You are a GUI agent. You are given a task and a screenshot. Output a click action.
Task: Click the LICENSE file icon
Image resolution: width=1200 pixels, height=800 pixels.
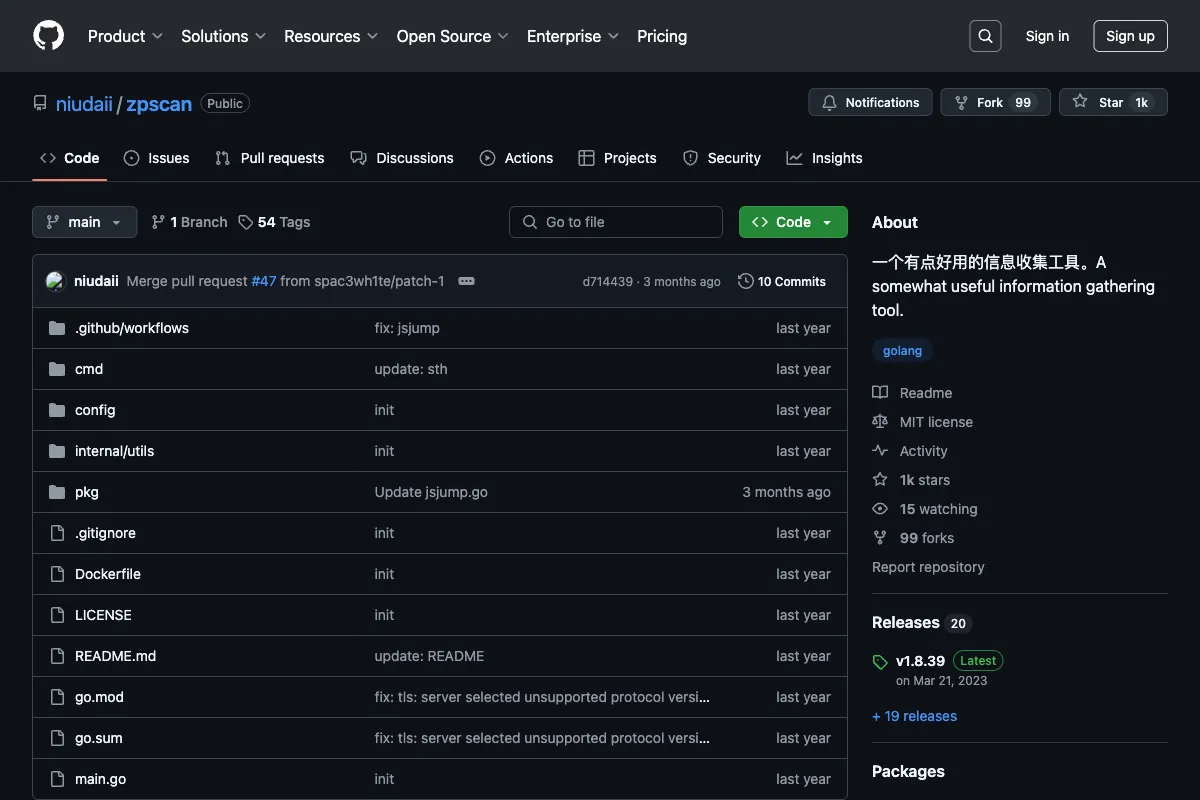click(57, 615)
